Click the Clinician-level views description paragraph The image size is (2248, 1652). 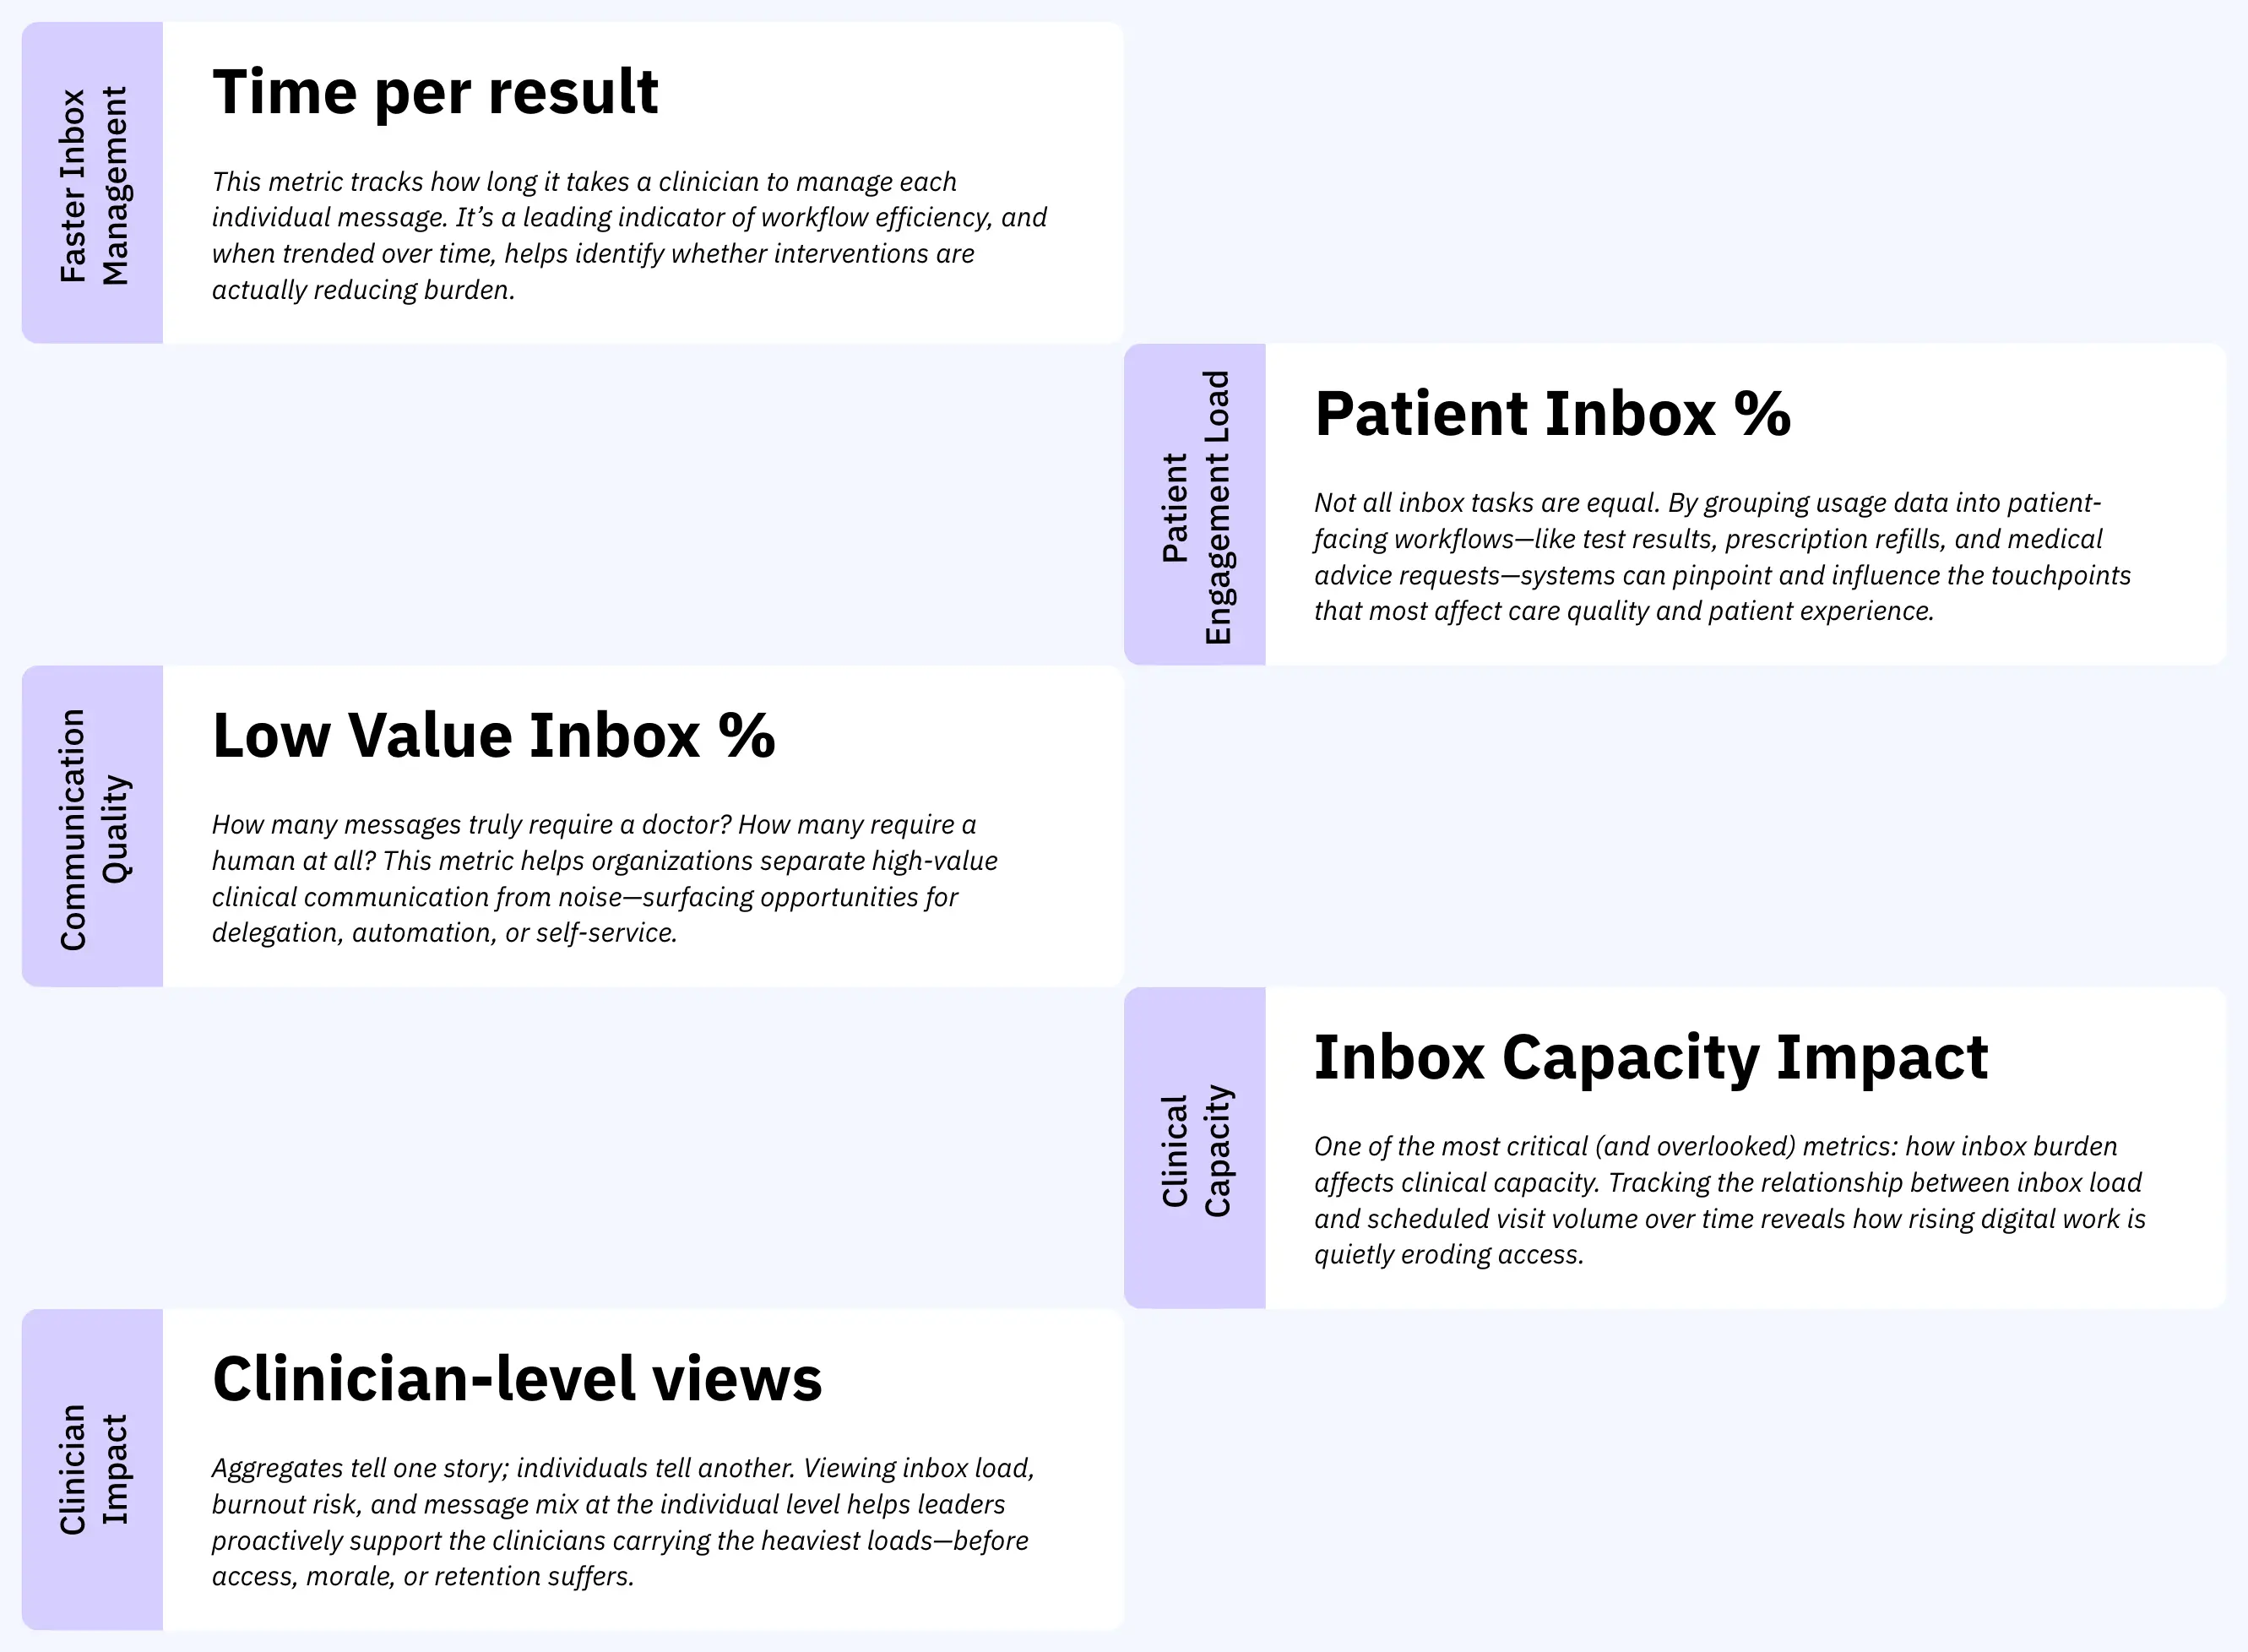click(x=623, y=1522)
